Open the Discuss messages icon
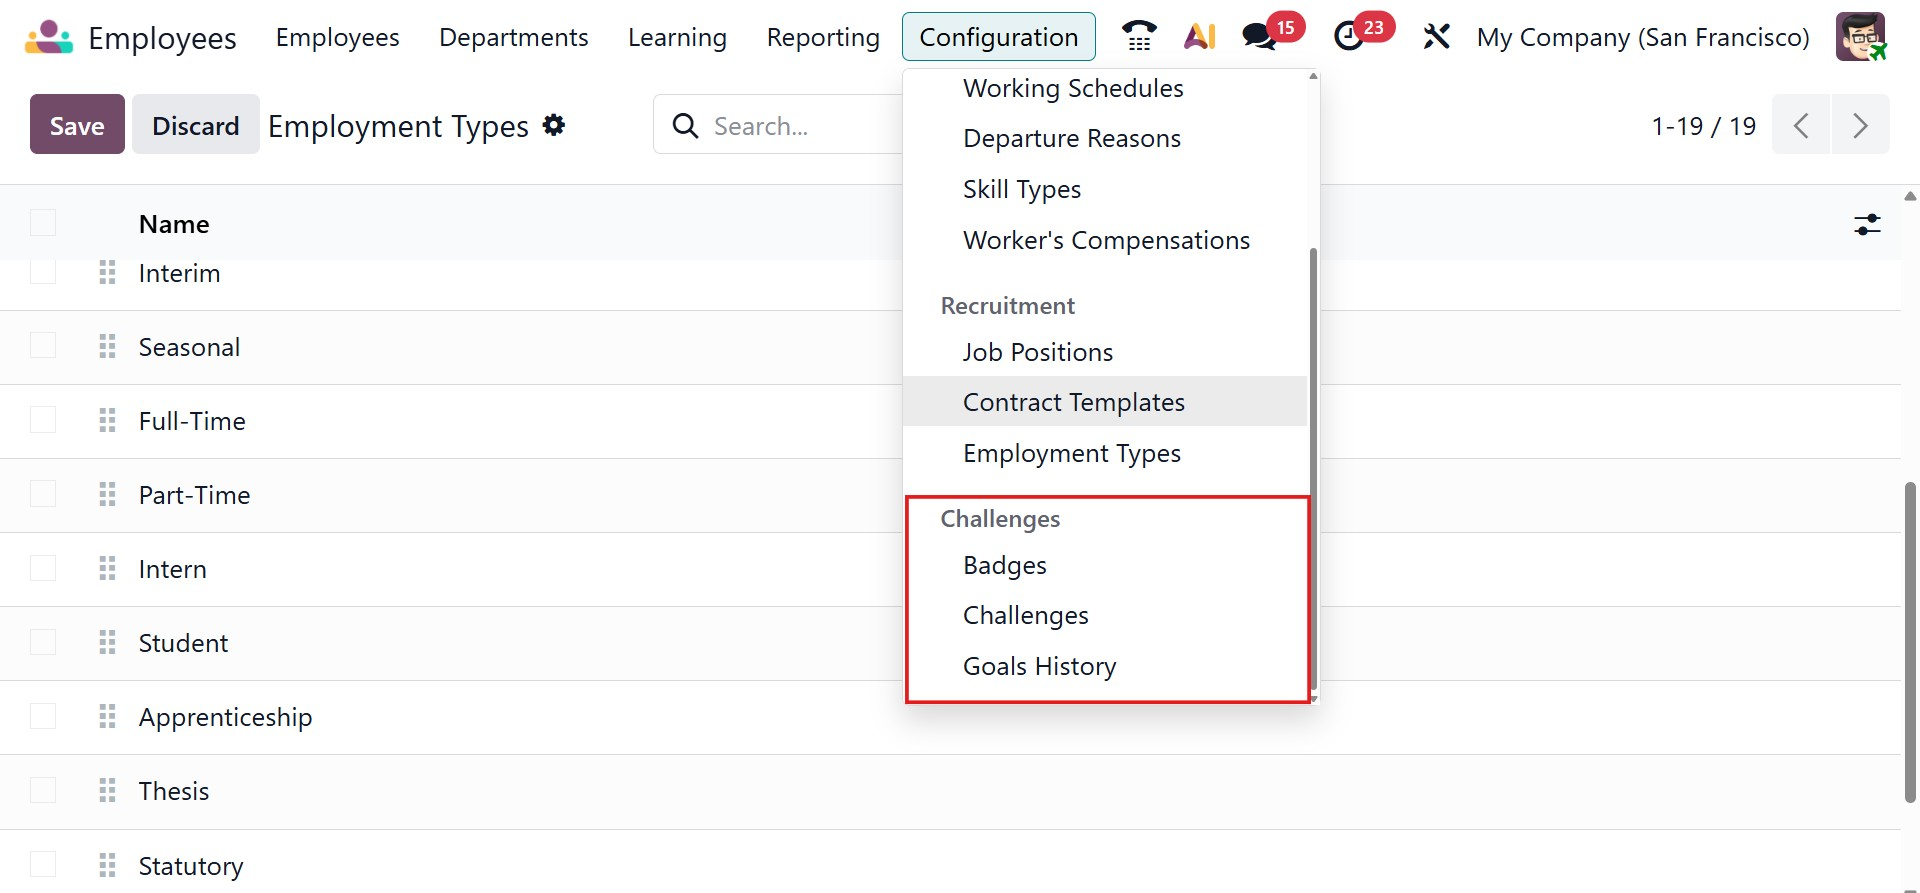 coord(1259,37)
